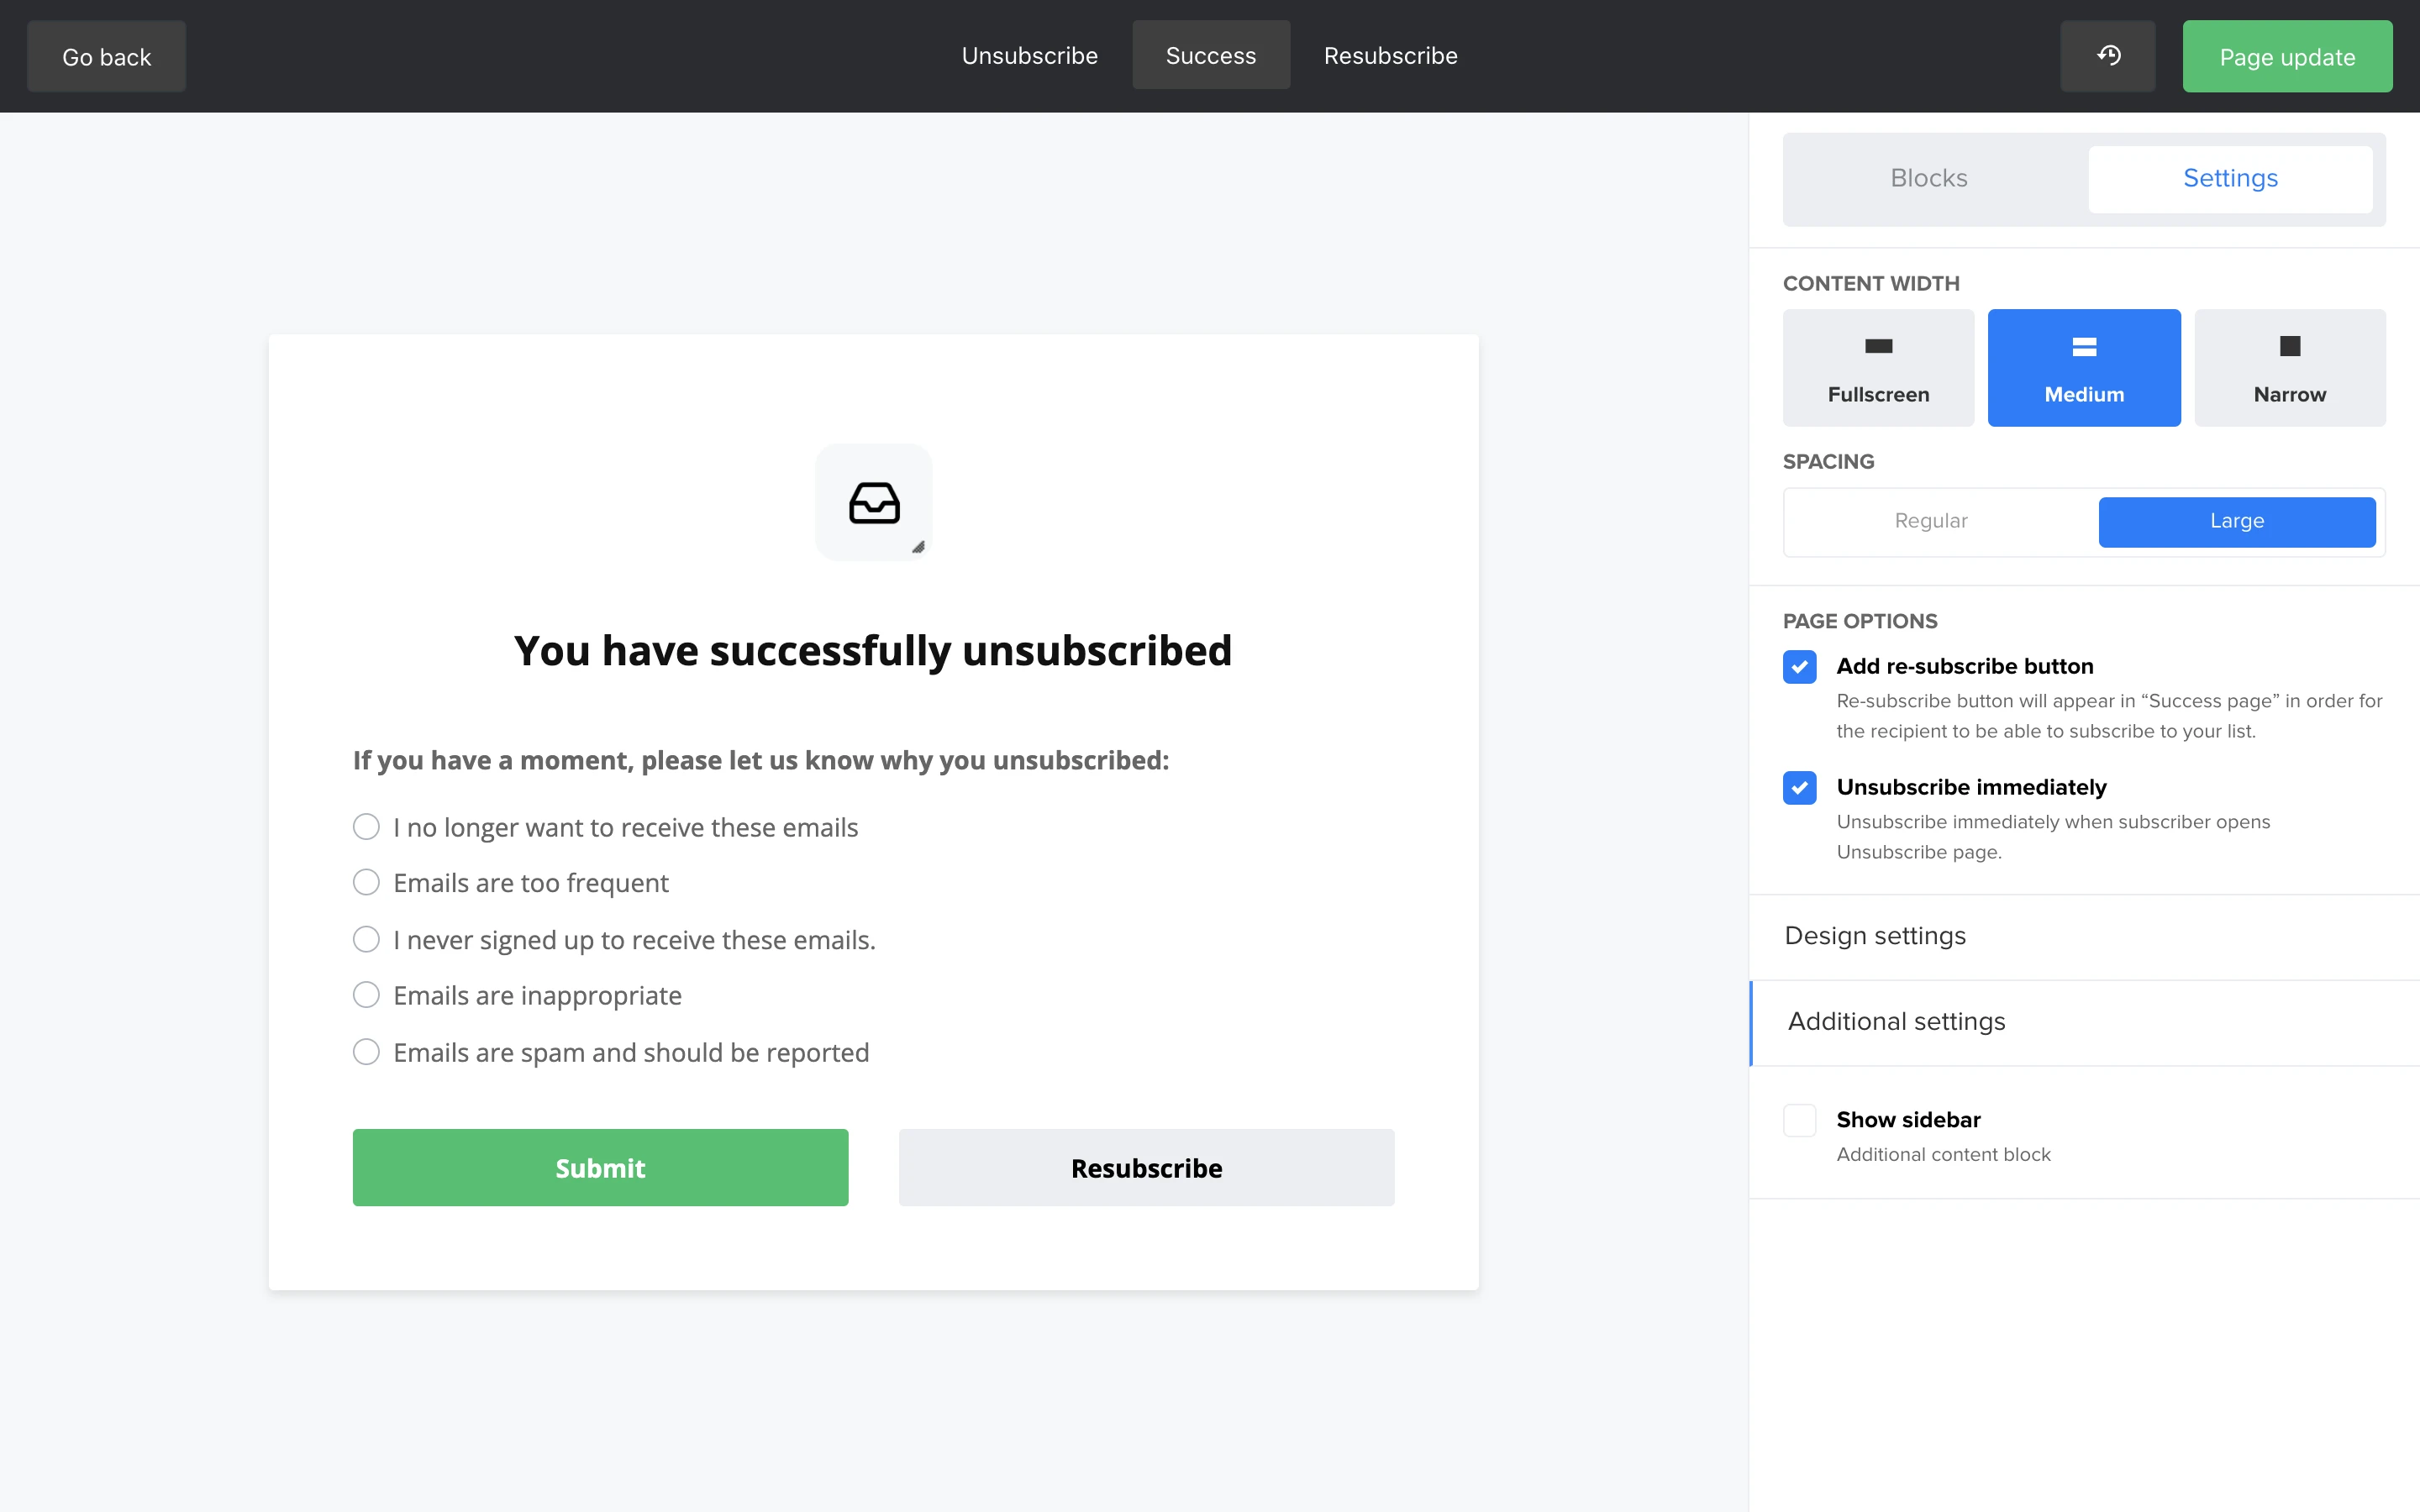Open the Resubscribe page tab
The height and width of the screenshot is (1512, 2420).
pos(1390,56)
